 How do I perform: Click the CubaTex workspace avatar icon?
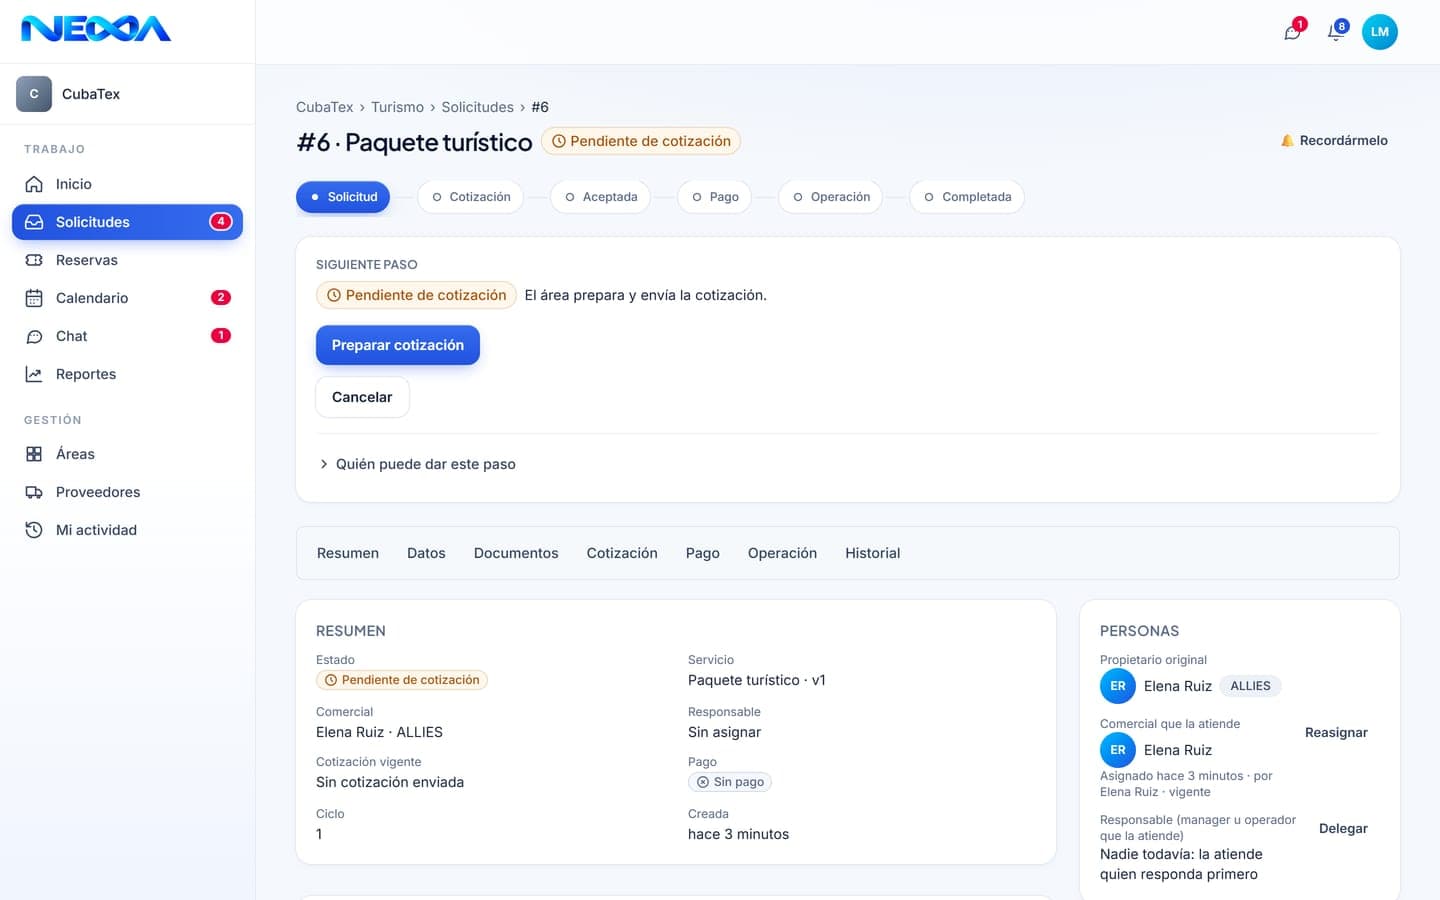coord(34,94)
